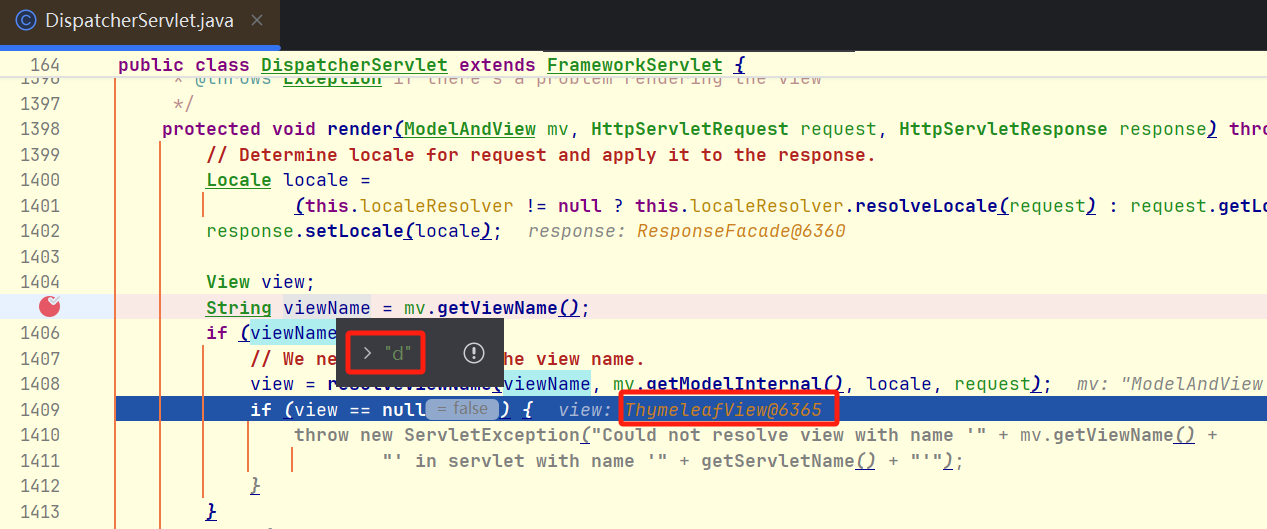Click 'if (view == null' on highlighted line 1409
Image resolution: width=1267 pixels, height=529 pixels.
pyautogui.click(x=338, y=410)
